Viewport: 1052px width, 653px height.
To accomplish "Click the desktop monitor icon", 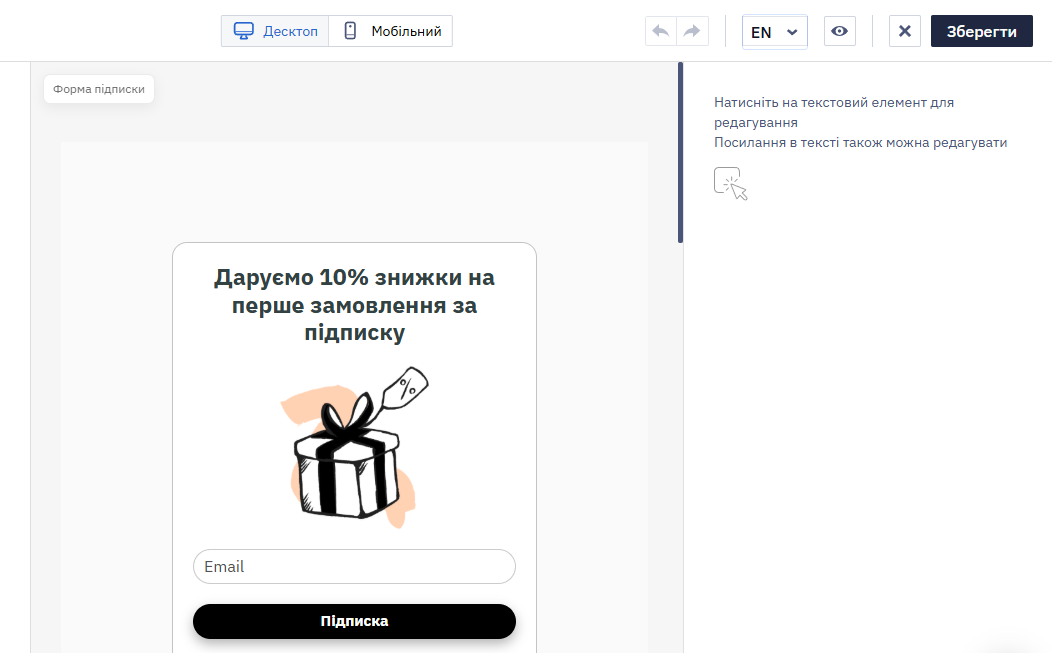I will coord(244,32).
